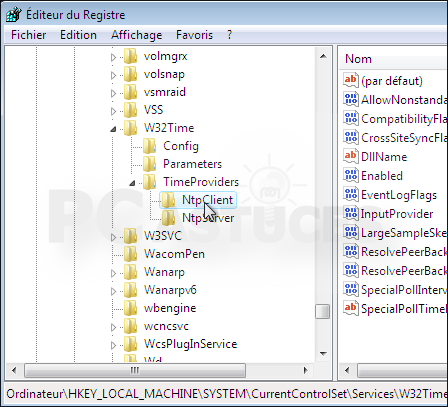
Task: Select the DllName value name
Action: tap(384, 157)
